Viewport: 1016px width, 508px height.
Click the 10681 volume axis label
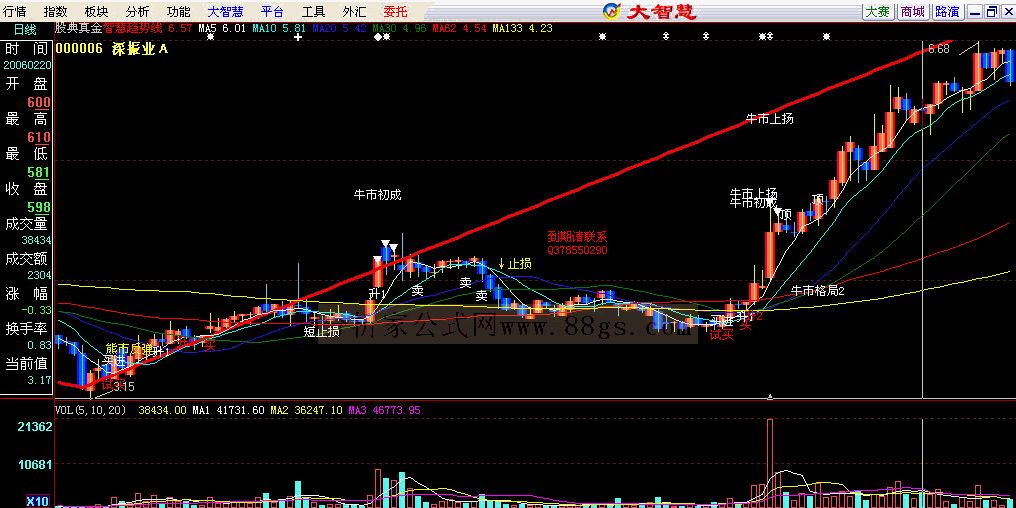[x=36, y=465]
